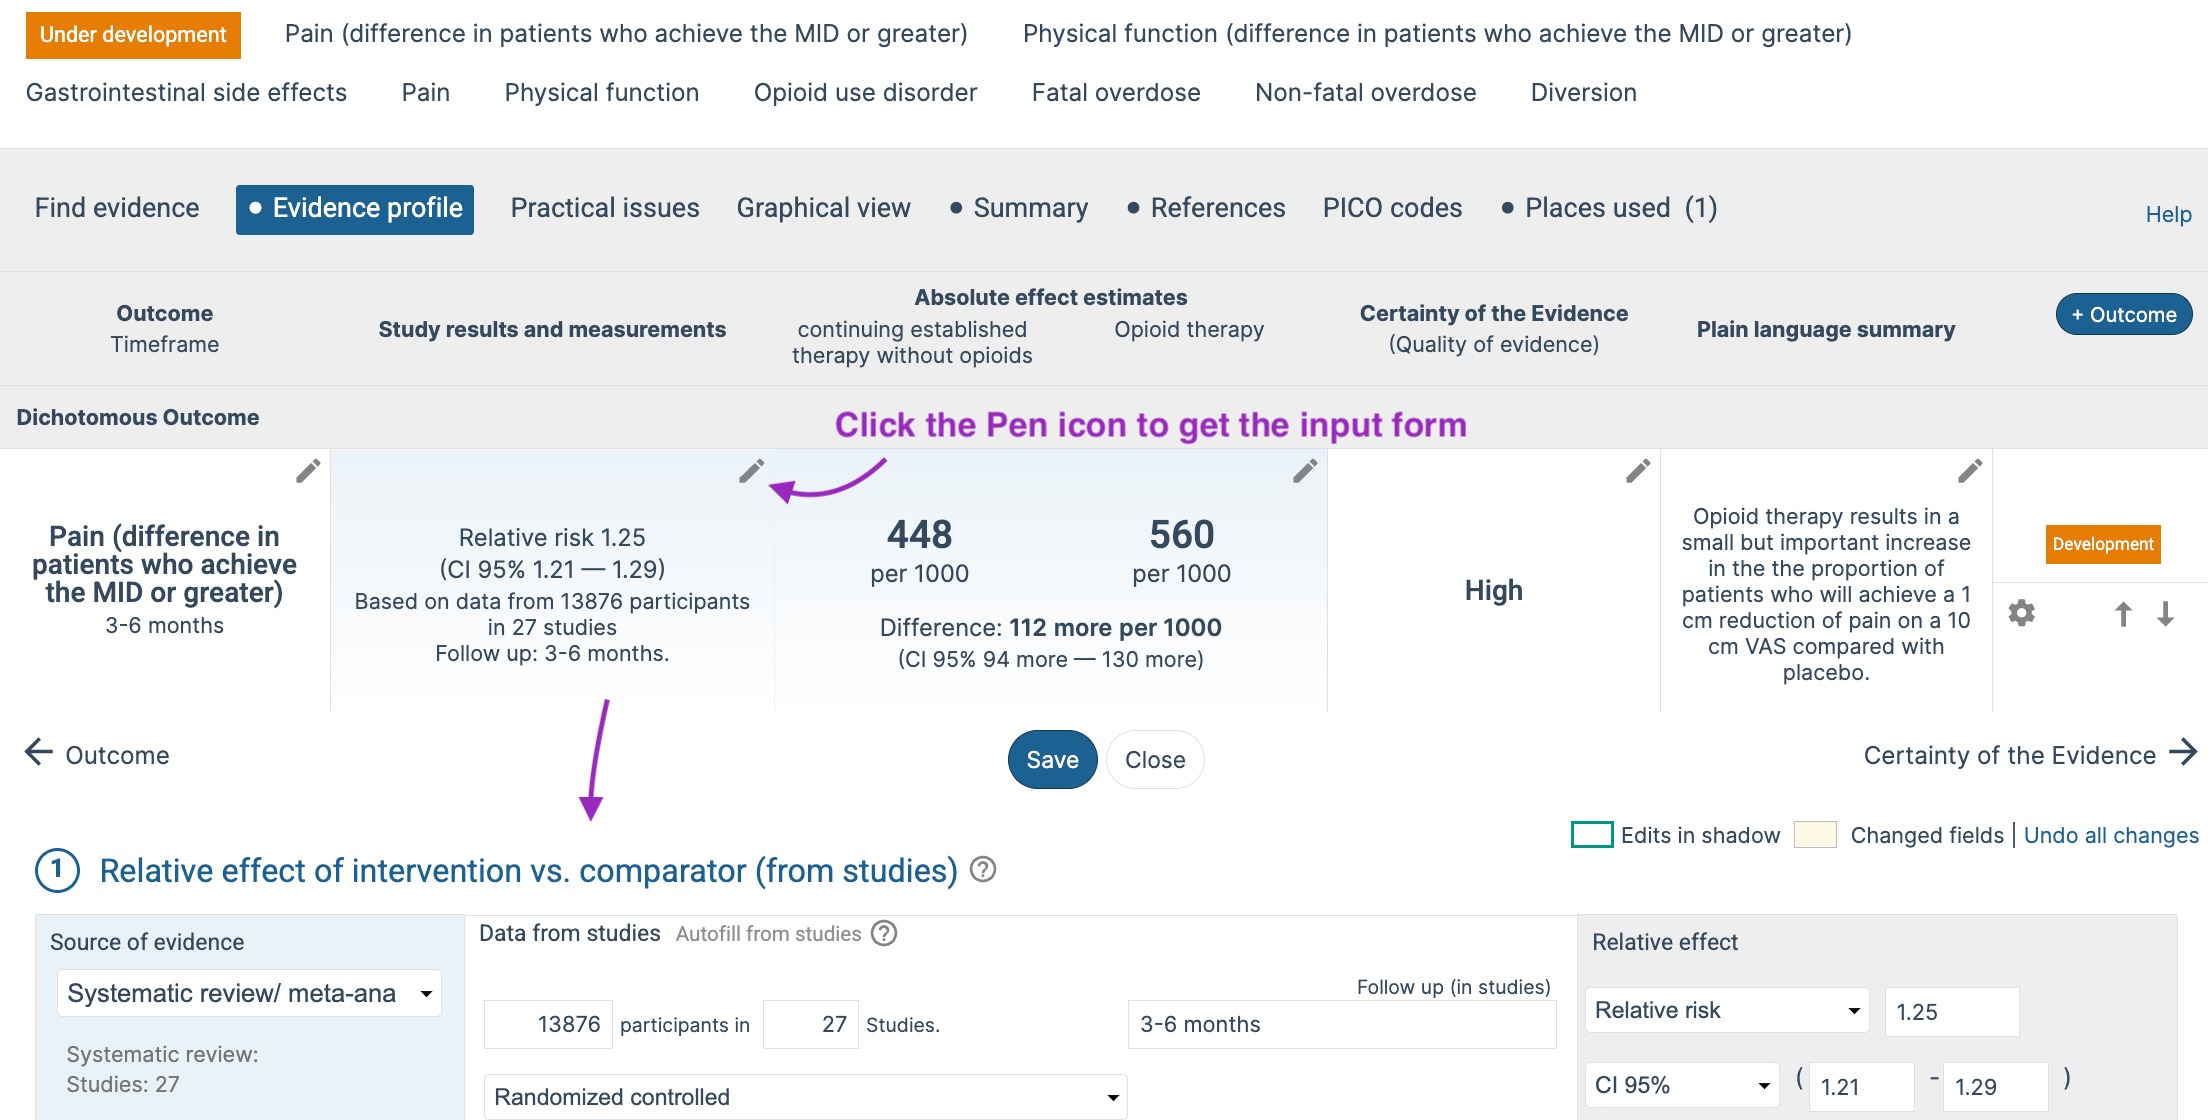Click the pen icon in Outcome cell
The width and height of the screenshot is (2208, 1120).
pyautogui.click(x=308, y=471)
